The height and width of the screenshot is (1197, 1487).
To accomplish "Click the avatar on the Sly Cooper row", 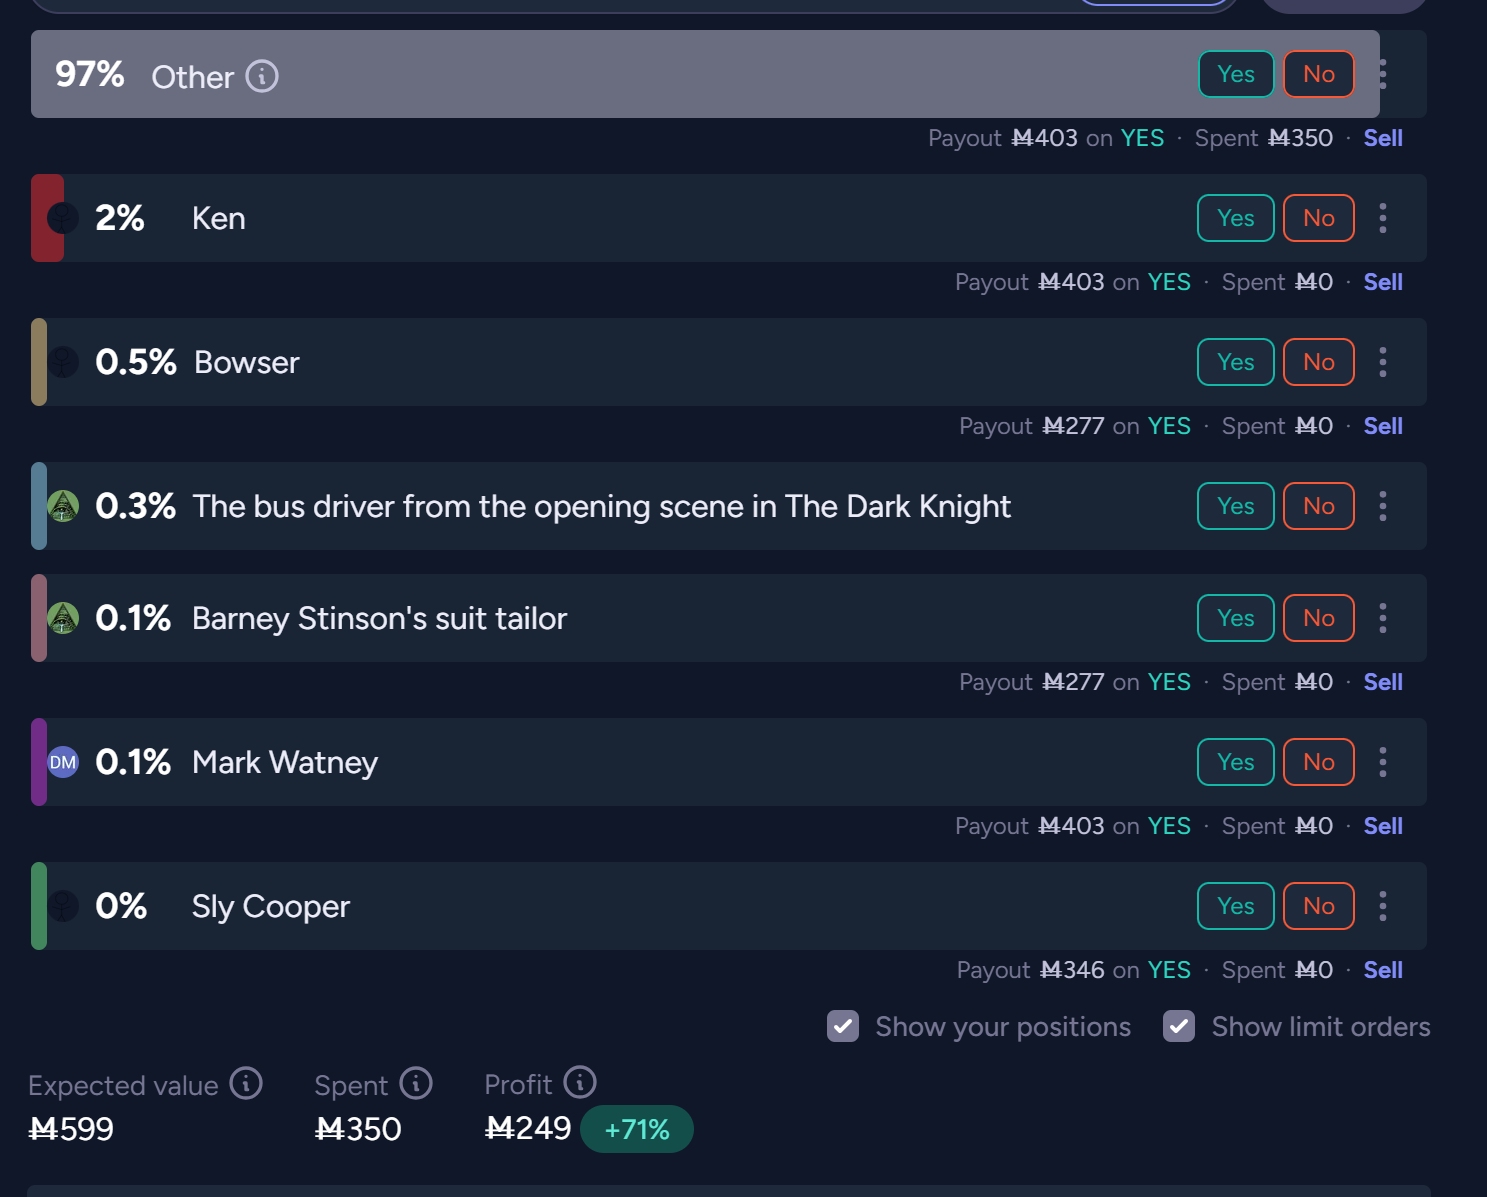I will (x=63, y=906).
